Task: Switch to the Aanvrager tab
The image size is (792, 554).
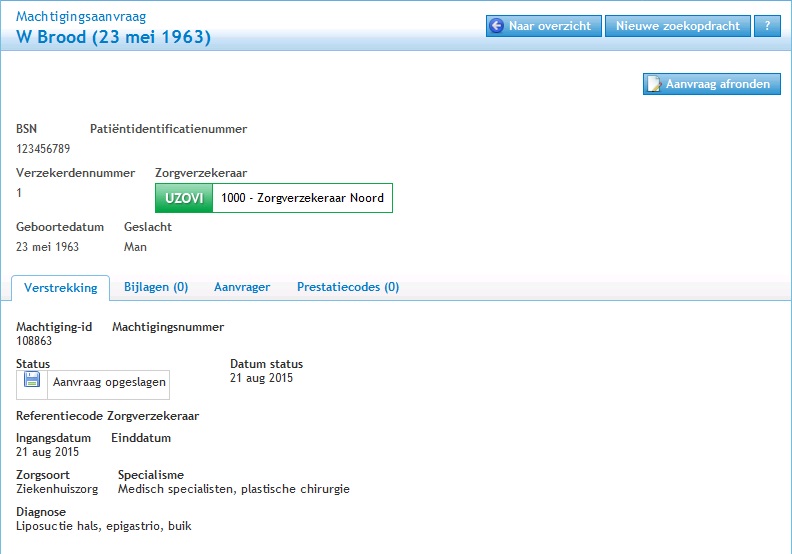Action: [242, 287]
